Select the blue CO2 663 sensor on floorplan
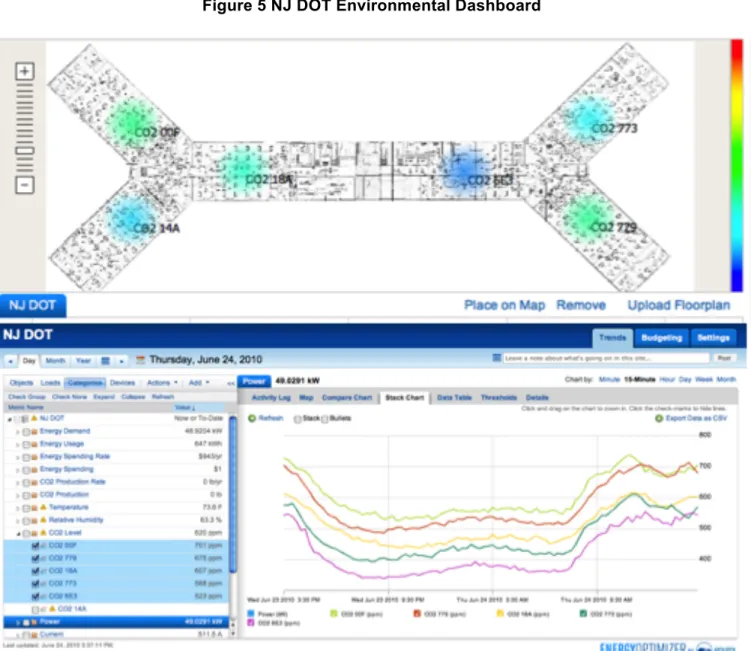This screenshot has height=651, width=751. (464, 170)
